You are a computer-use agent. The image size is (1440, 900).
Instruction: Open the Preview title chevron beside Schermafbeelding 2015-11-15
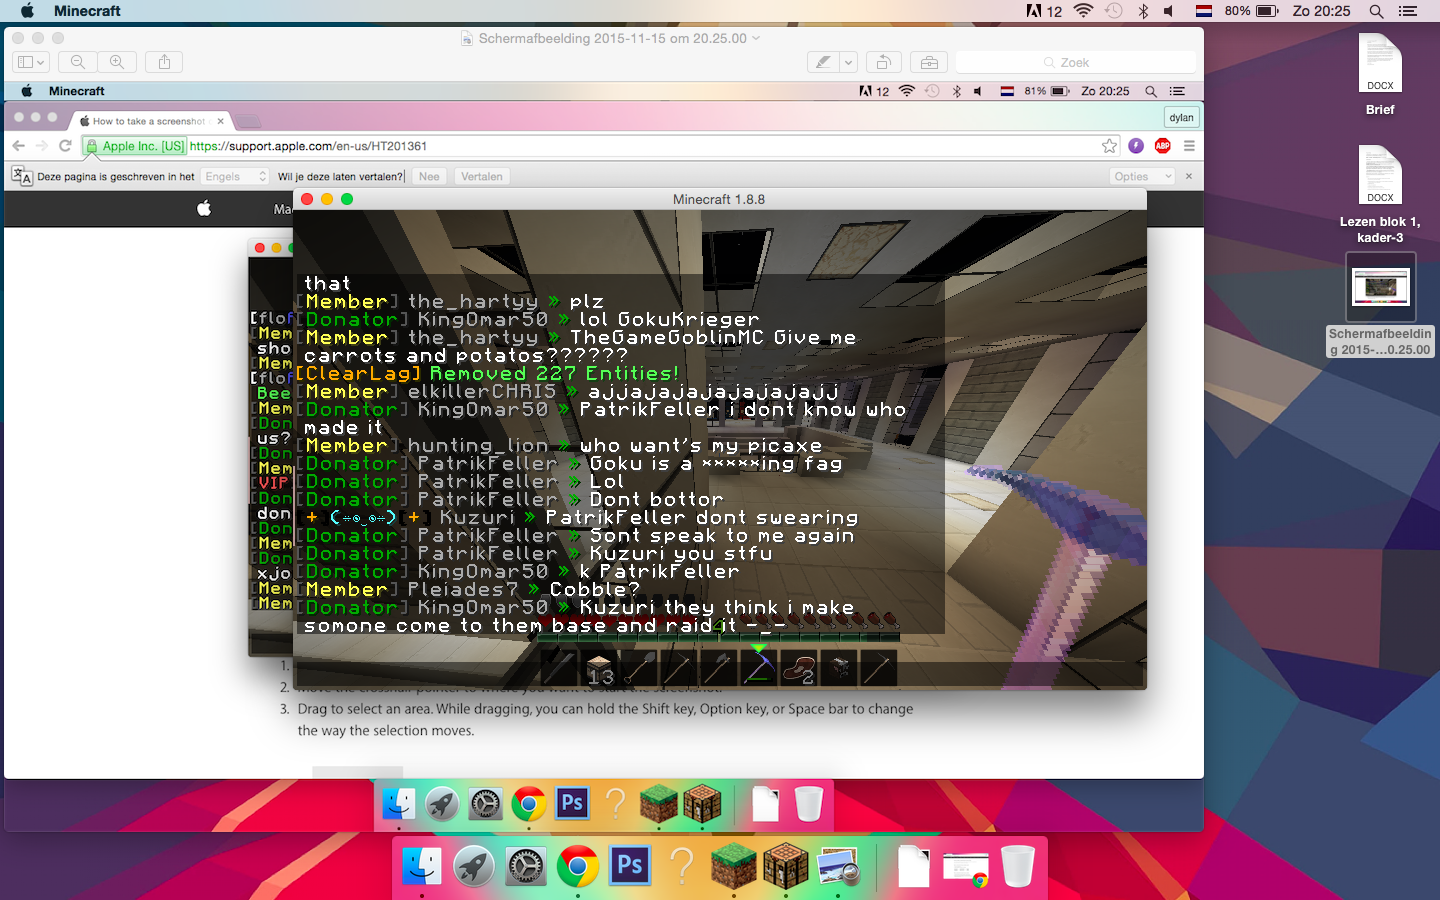756,38
